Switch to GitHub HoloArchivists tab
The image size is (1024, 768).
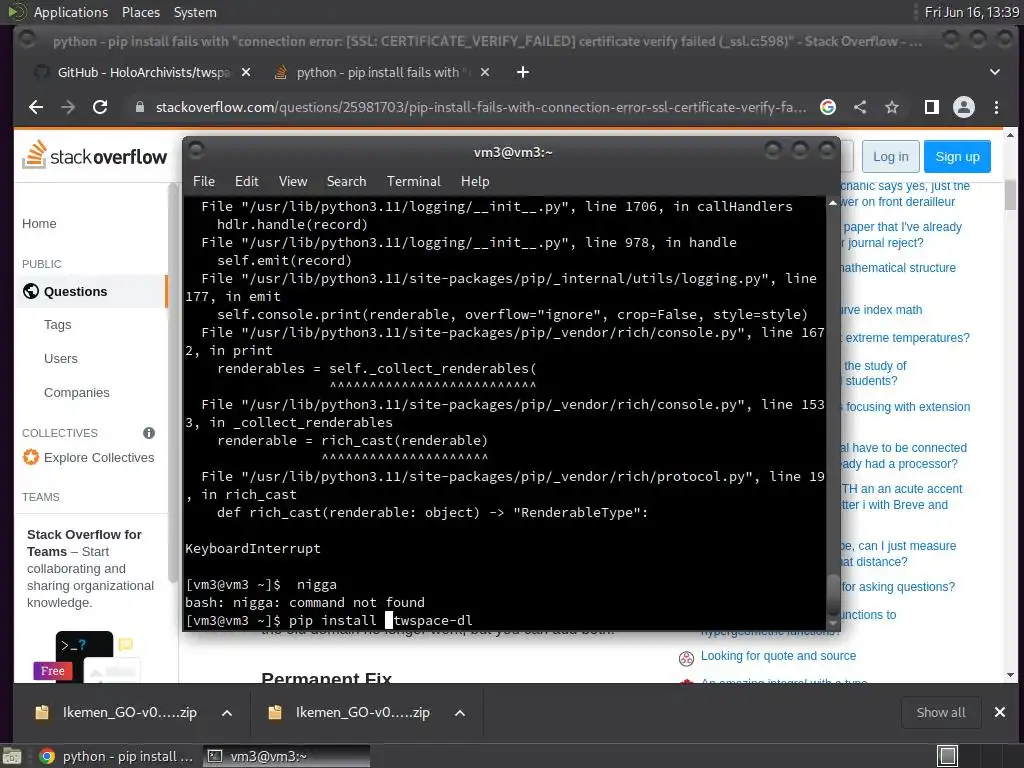pyautogui.click(x=143, y=72)
